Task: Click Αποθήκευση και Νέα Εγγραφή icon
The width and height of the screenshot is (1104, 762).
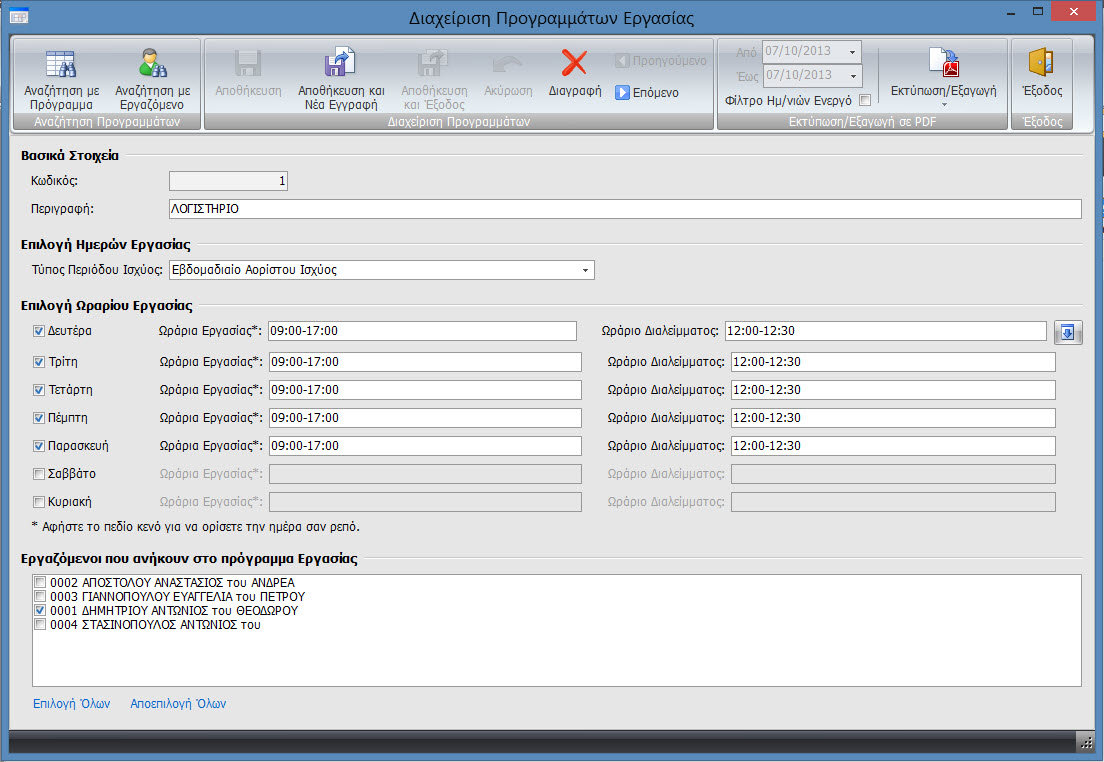Action: [341, 63]
